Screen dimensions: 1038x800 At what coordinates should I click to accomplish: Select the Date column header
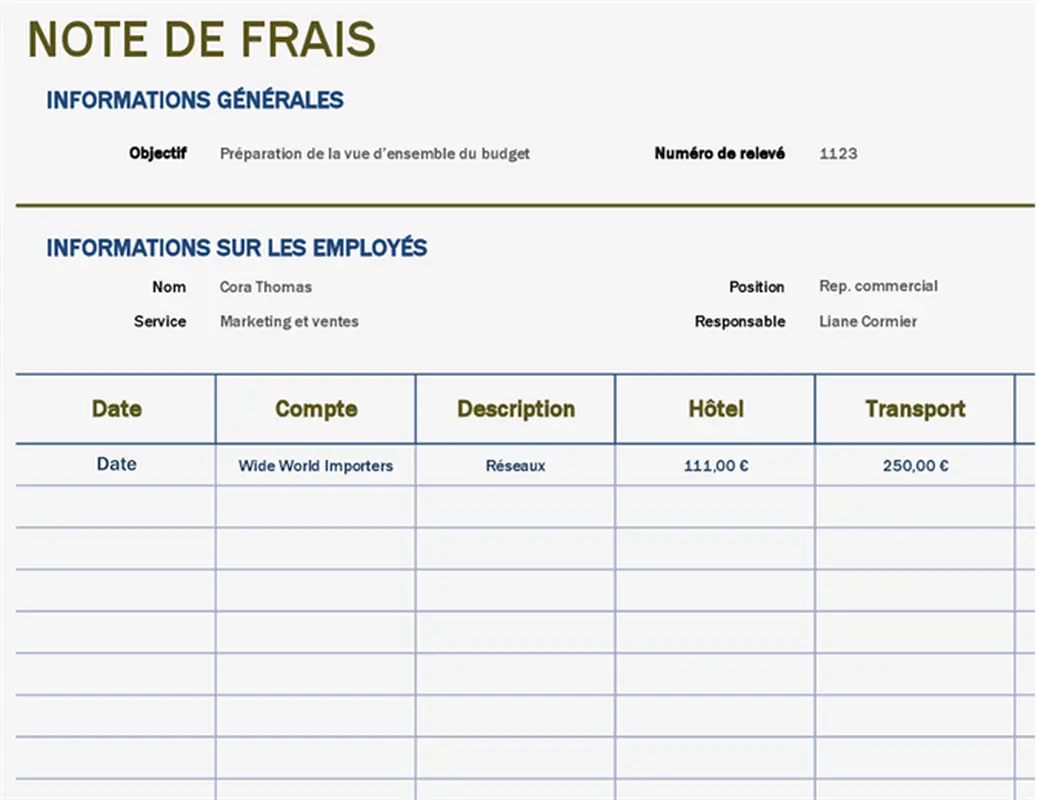point(116,409)
